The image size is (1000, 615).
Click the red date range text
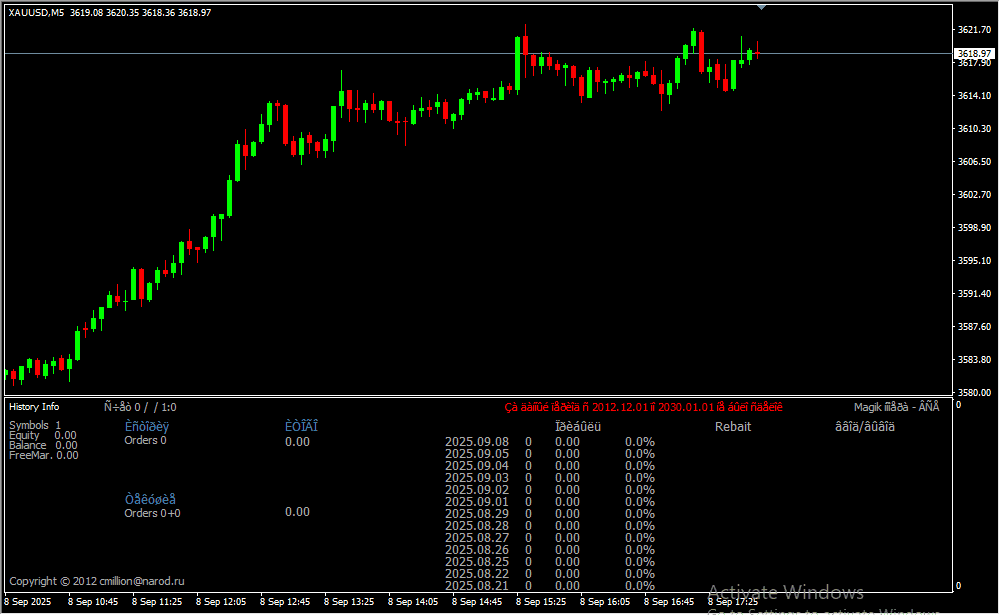(643, 407)
